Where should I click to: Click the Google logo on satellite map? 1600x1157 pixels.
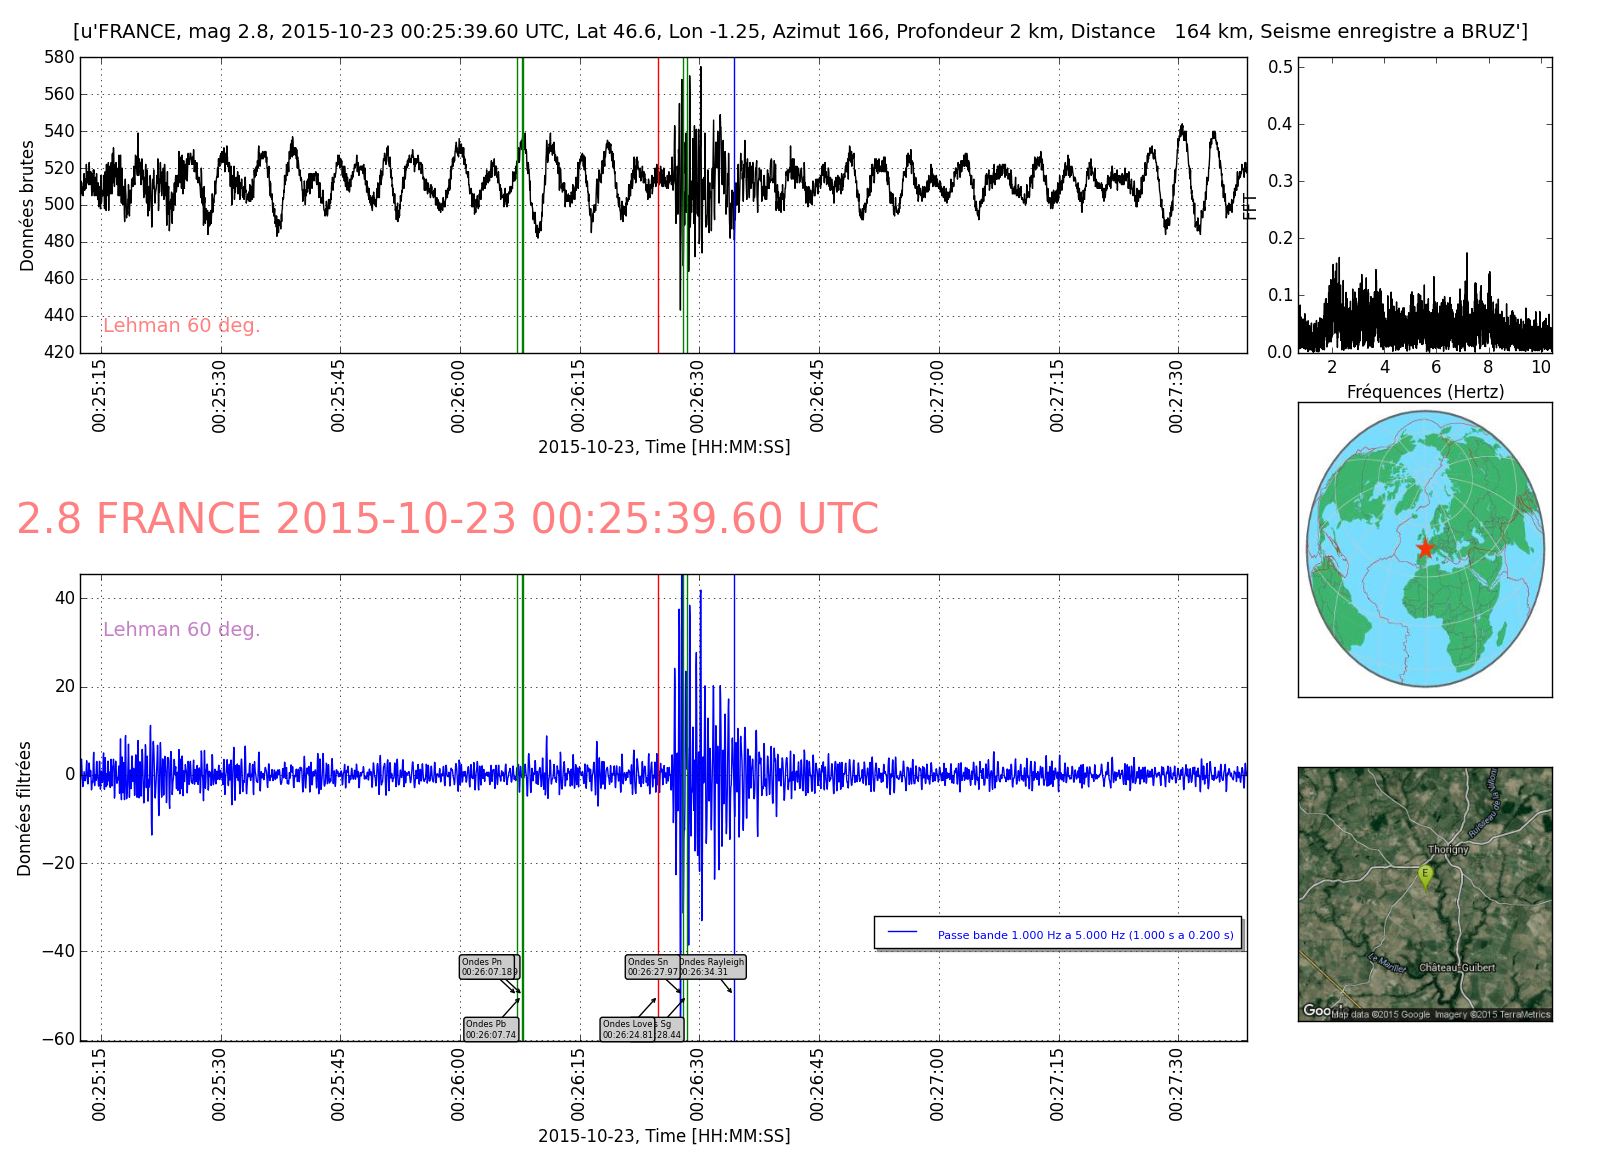[x=1316, y=1011]
